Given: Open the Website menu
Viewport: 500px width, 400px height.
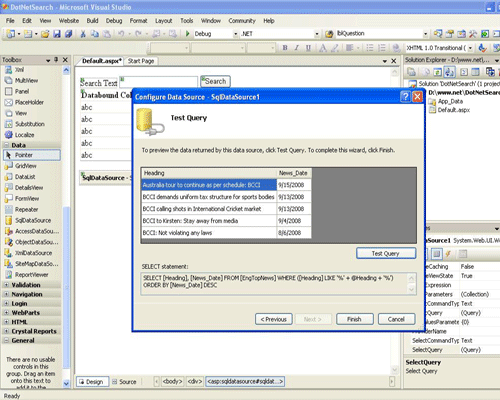Looking at the screenshot, I should pos(69,21).
